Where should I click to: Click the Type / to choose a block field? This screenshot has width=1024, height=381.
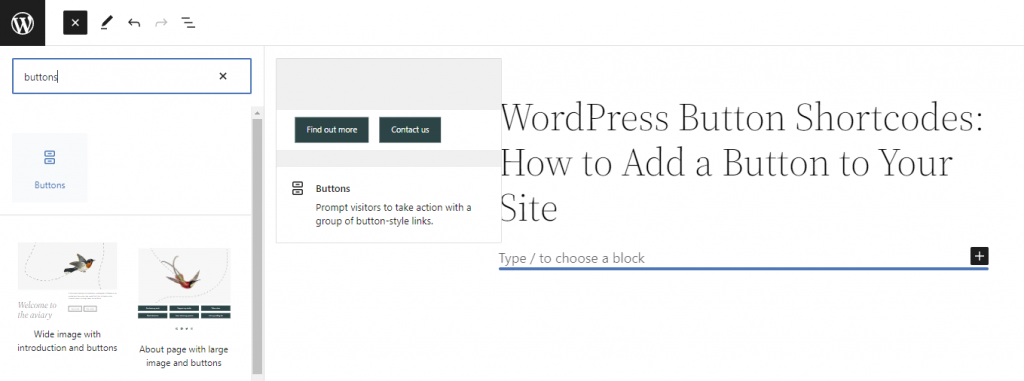coord(731,258)
